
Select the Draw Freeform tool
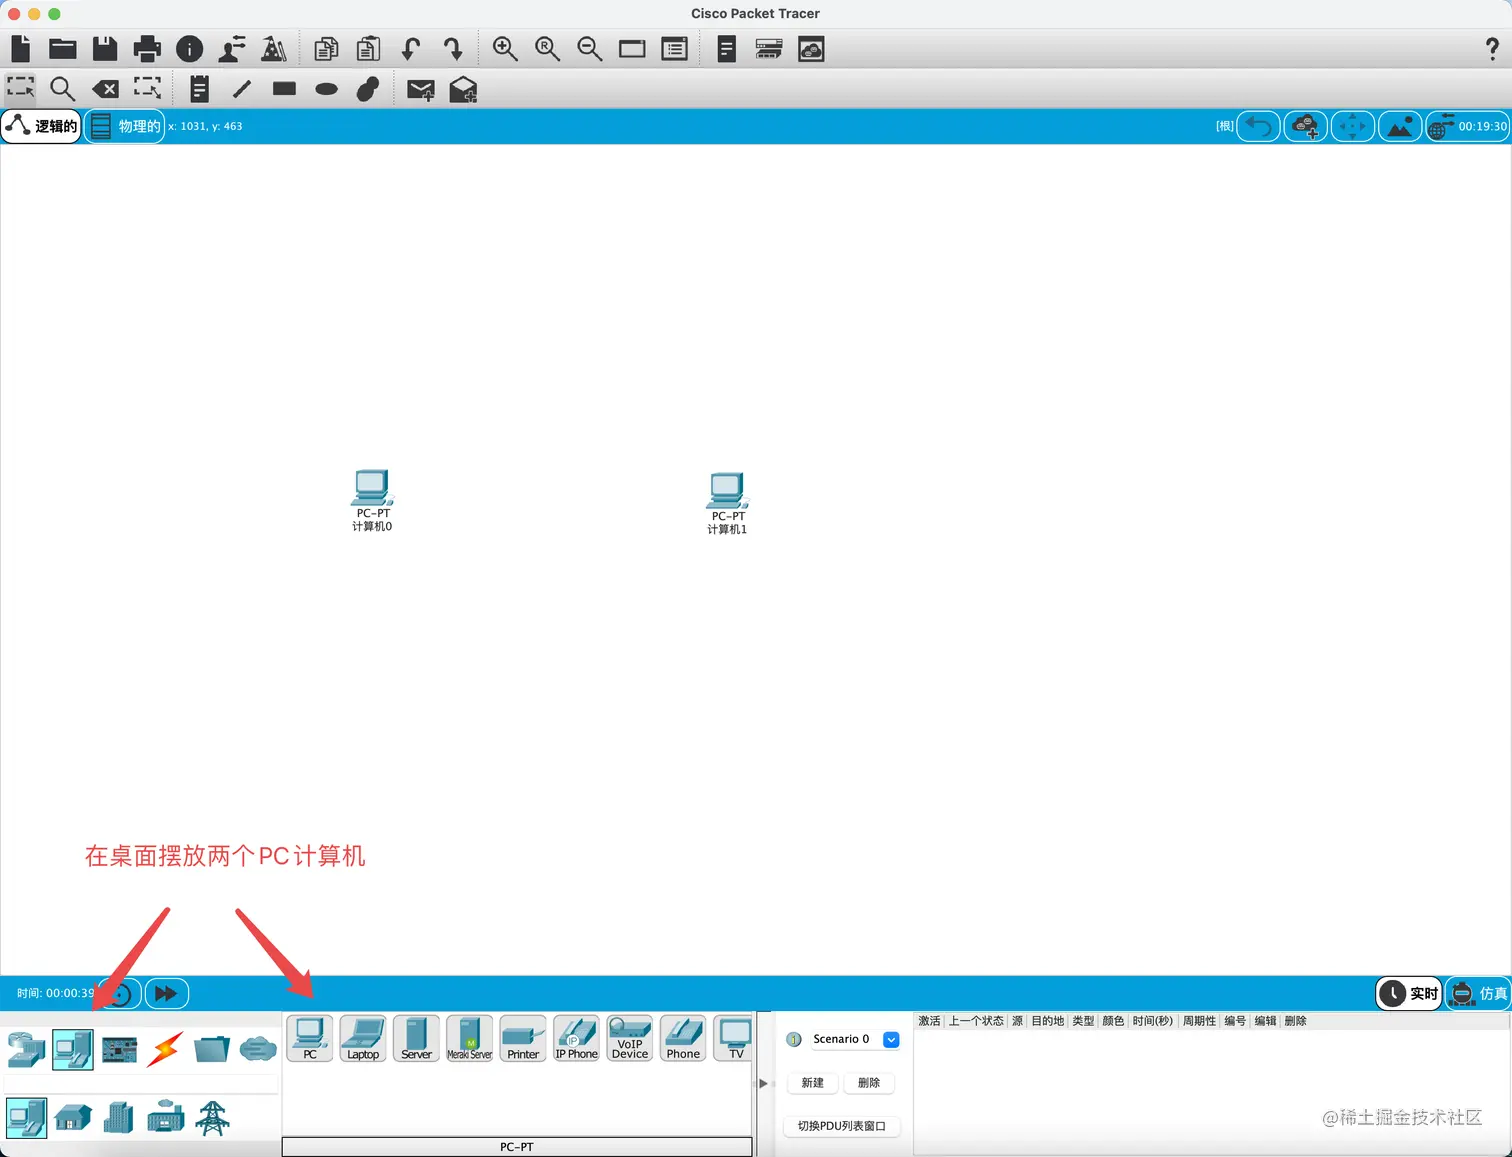pos(368,89)
